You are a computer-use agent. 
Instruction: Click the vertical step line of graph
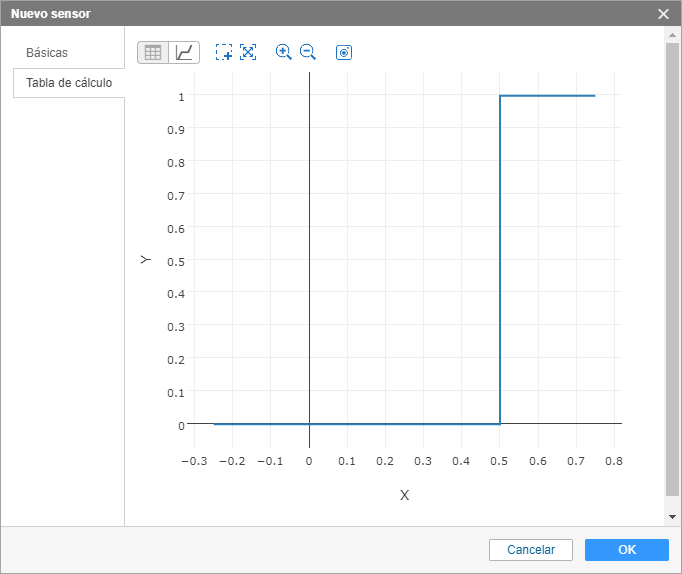click(500, 260)
